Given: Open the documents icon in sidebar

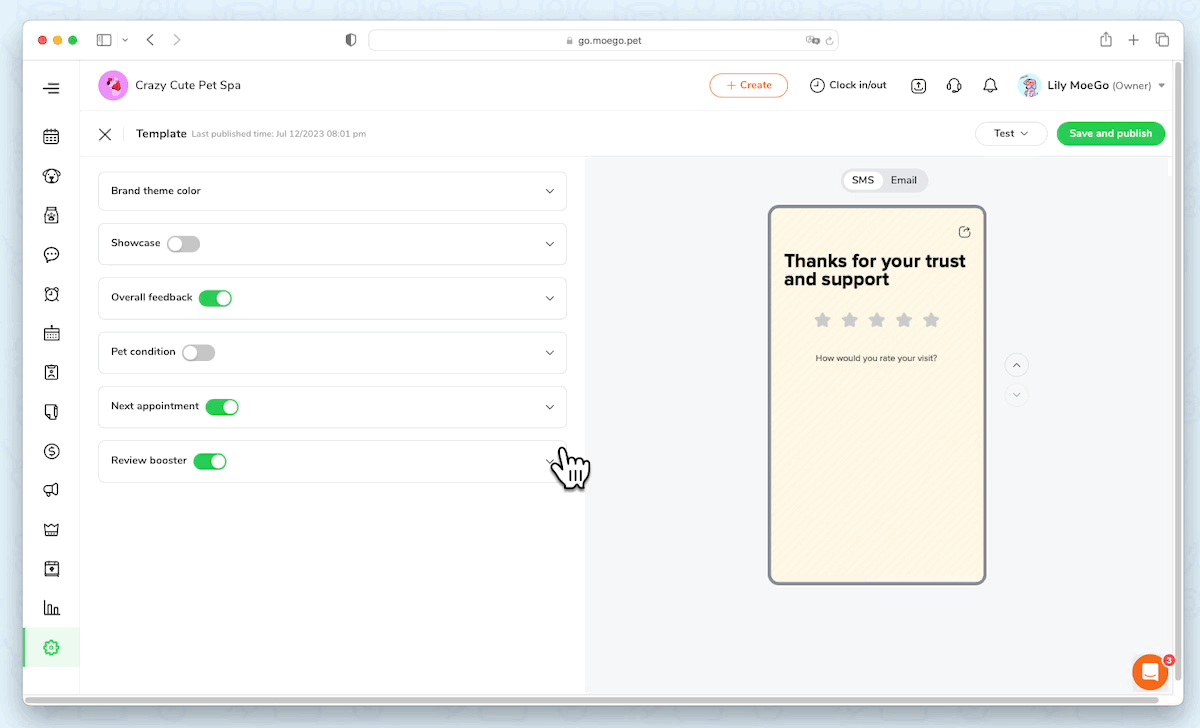Looking at the screenshot, I should click(51, 411).
